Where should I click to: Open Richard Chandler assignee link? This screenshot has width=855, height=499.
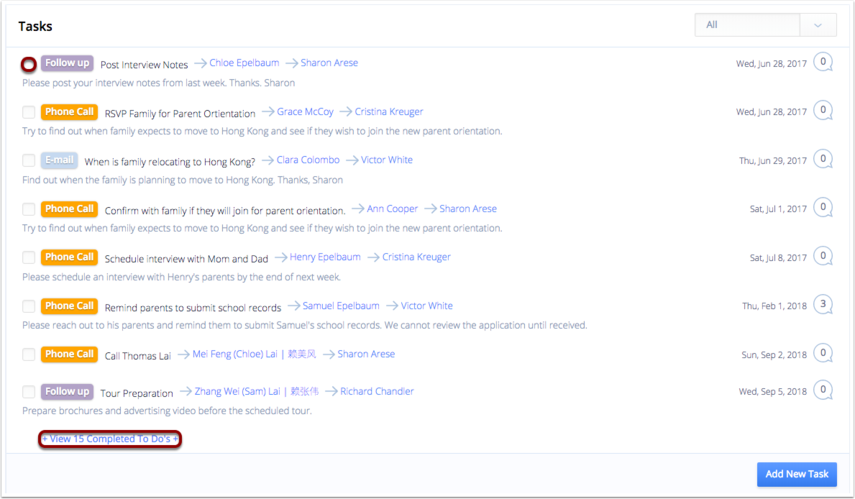click(x=377, y=392)
